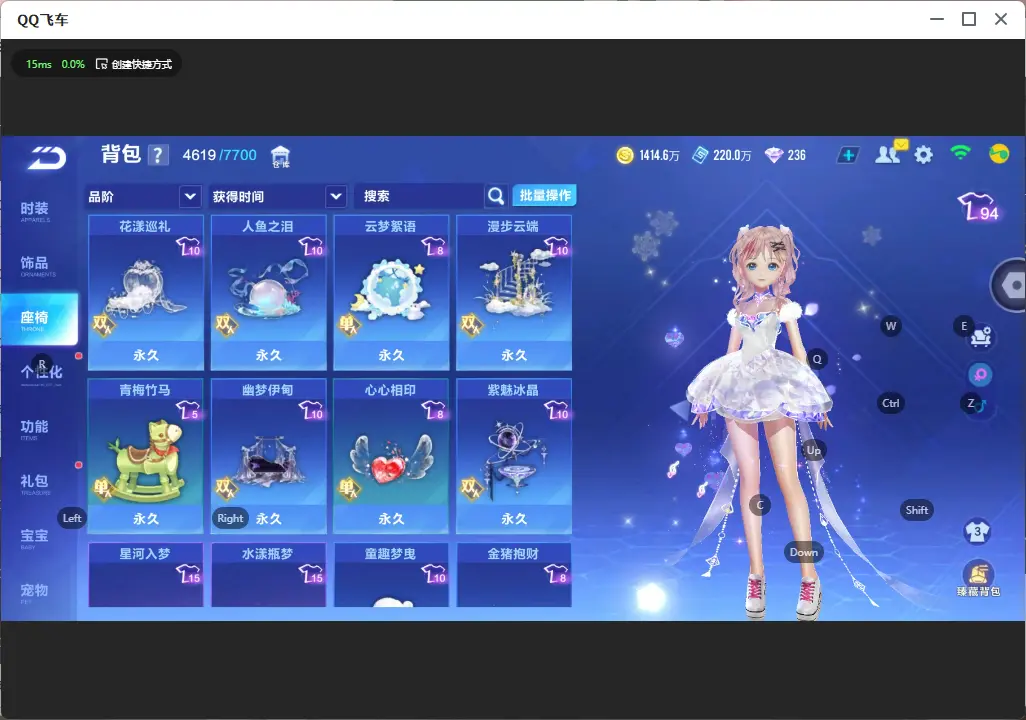Image resolution: width=1026 pixels, height=720 pixels.
Task: Open the 获得时间 sort dropdown
Action: click(x=277, y=196)
